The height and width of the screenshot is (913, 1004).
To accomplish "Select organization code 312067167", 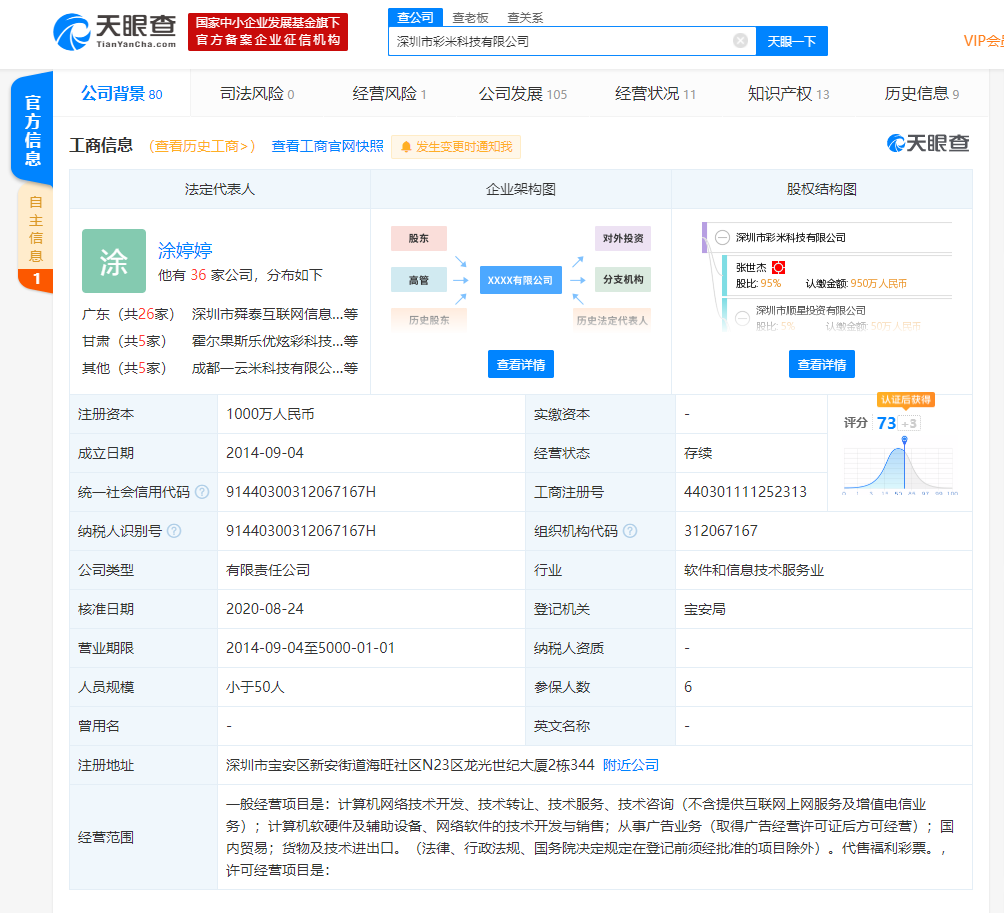I will 721,531.
